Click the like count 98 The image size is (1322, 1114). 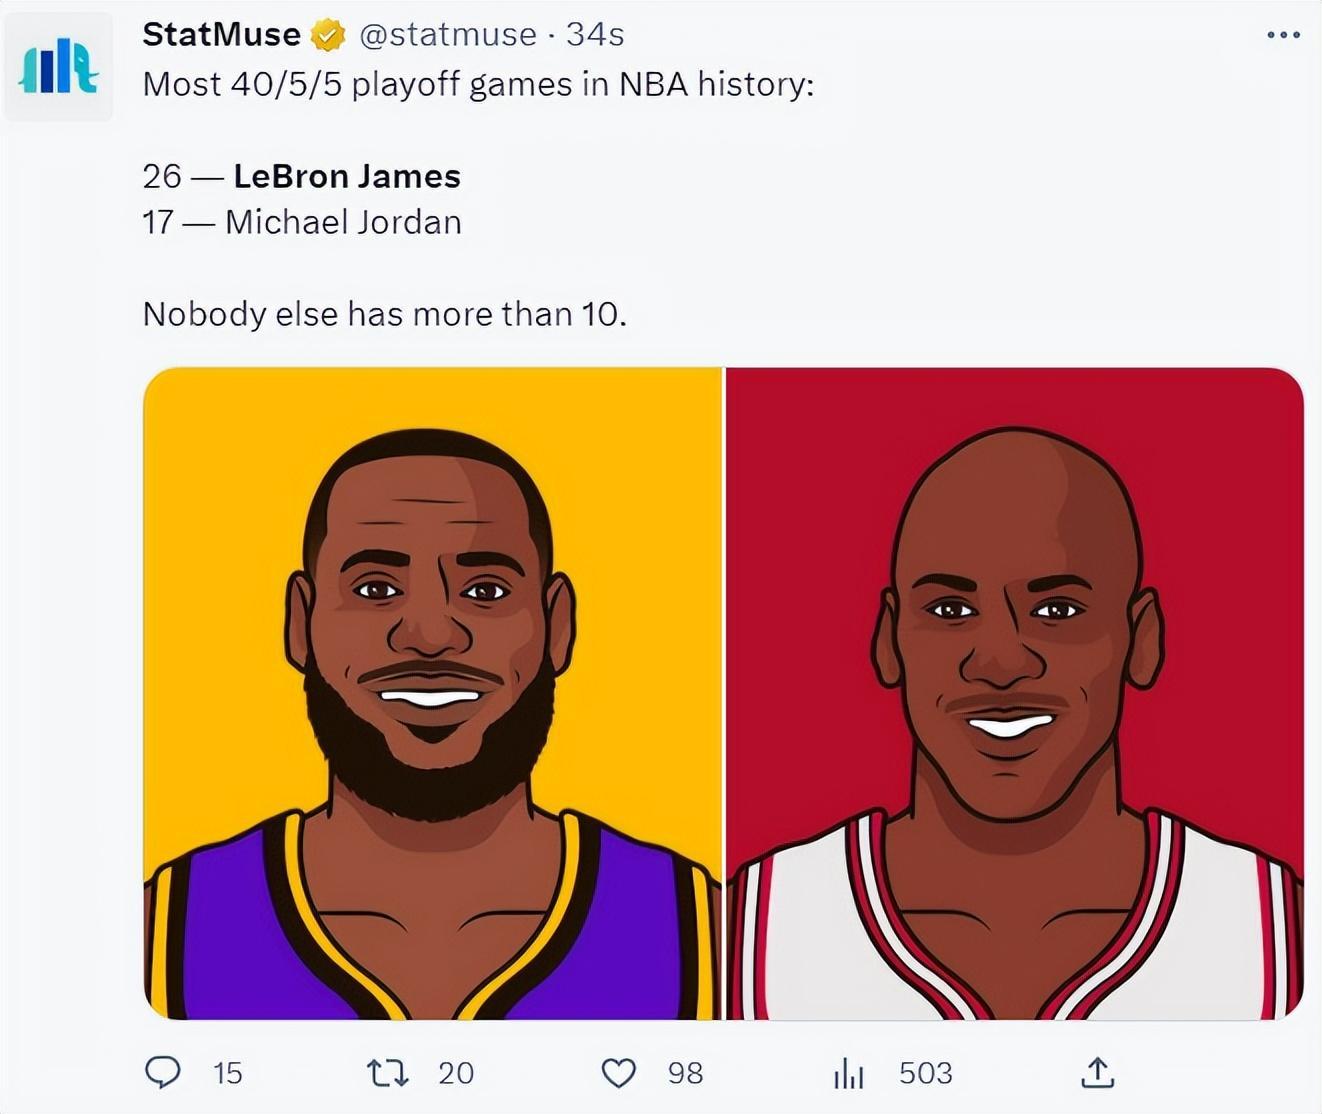[x=686, y=1073]
